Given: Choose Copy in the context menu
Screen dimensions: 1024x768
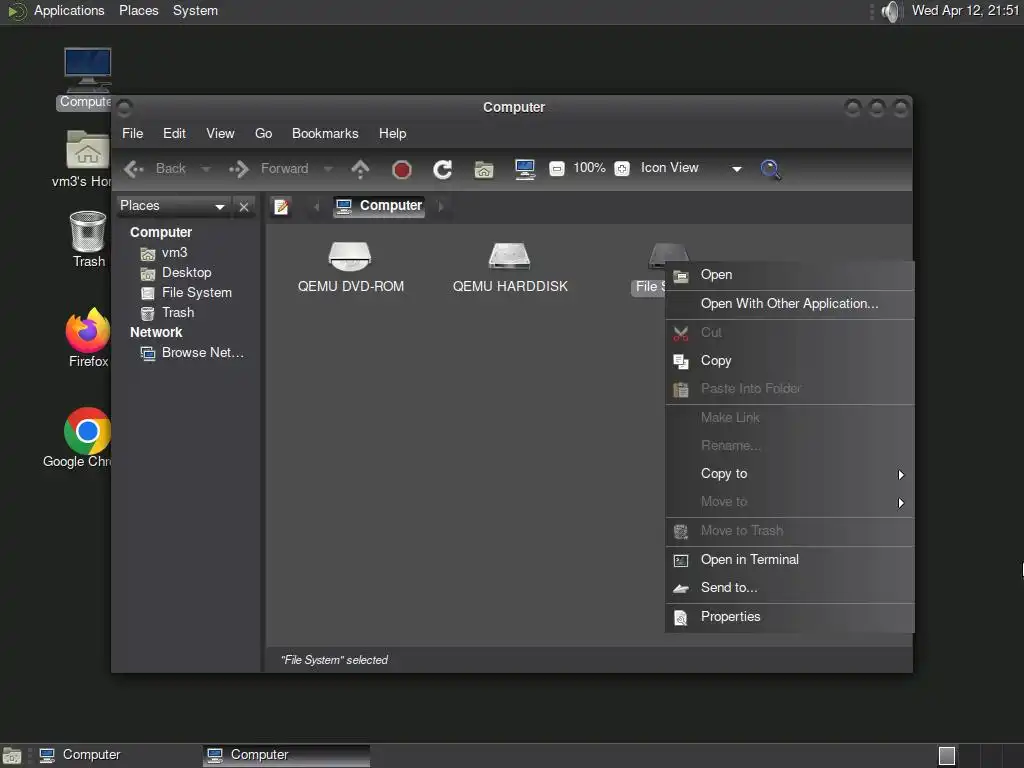Looking at the screenshot, I should pyautogui.click(x=790, y=360).
